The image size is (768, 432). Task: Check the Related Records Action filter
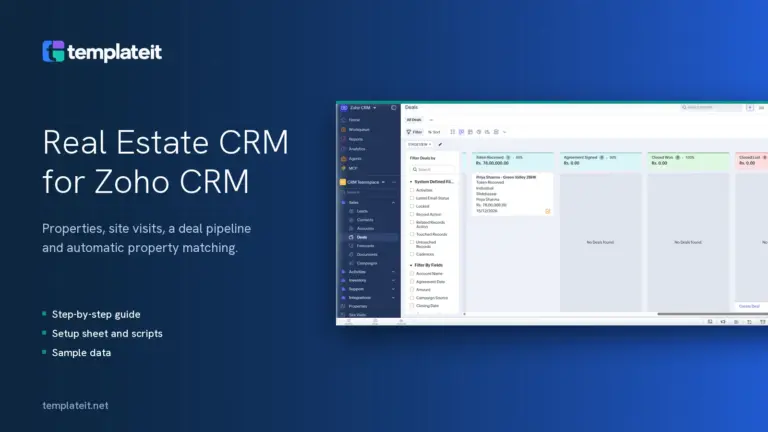[412, 222]
